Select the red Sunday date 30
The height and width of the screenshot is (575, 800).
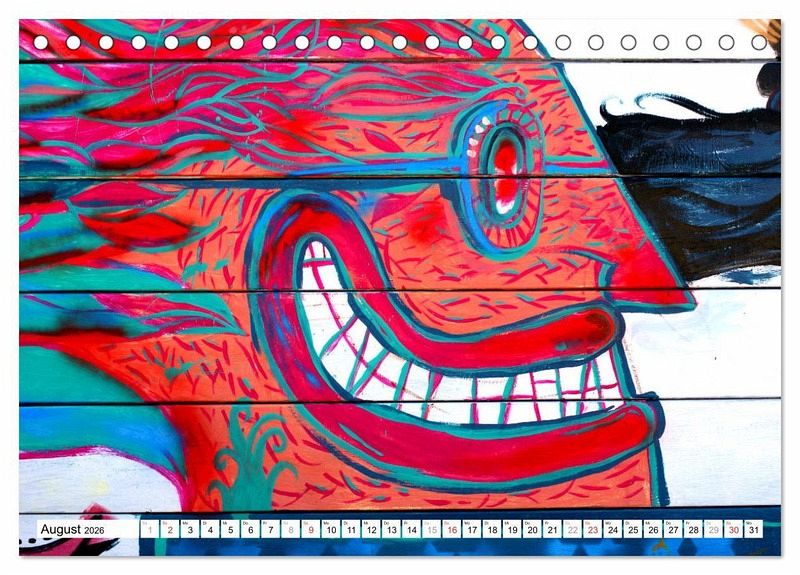coord(734,529)
